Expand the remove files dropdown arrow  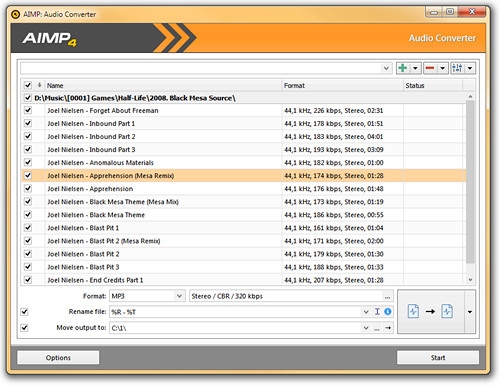click(442, 68)
